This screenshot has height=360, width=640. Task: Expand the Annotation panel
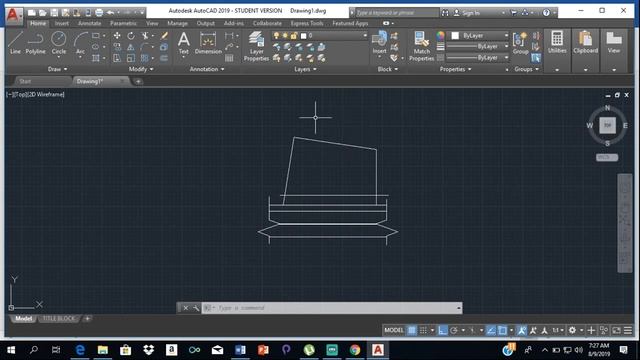tap(207, 69)
